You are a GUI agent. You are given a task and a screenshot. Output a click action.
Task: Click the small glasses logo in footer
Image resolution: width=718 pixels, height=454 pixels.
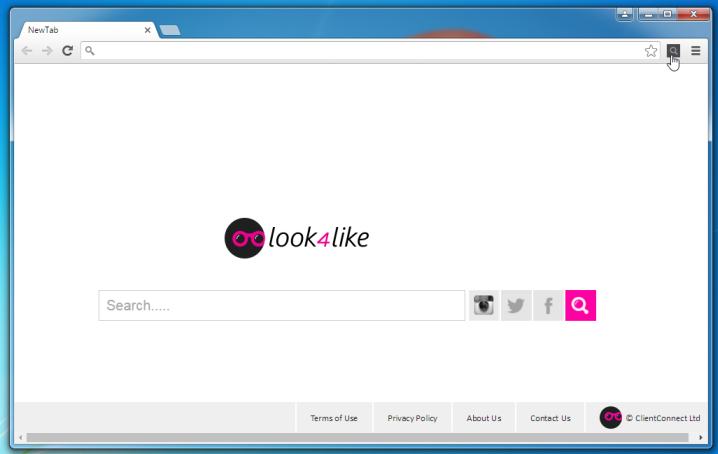[x=611, y=417]
